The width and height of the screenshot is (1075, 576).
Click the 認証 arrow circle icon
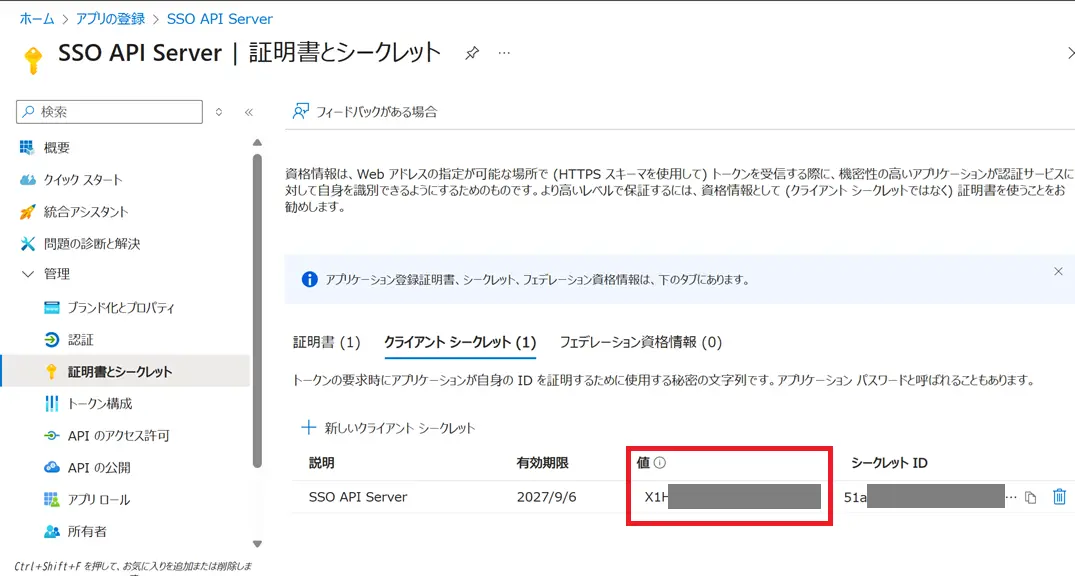tap(51, 339)
